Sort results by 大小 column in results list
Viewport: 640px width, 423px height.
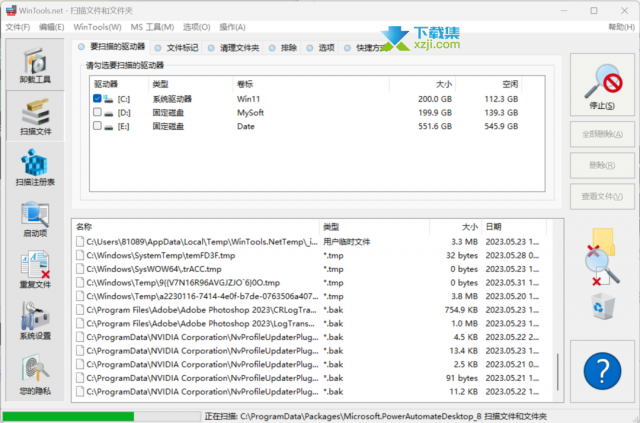456,227
